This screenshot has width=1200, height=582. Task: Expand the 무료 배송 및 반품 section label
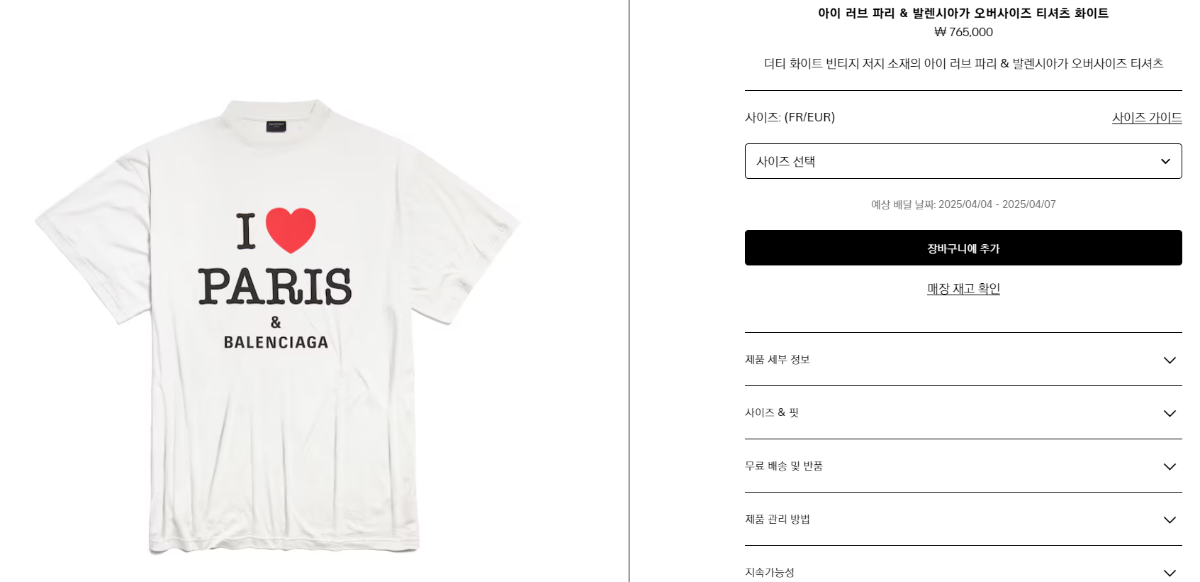[x=784, y=466]
